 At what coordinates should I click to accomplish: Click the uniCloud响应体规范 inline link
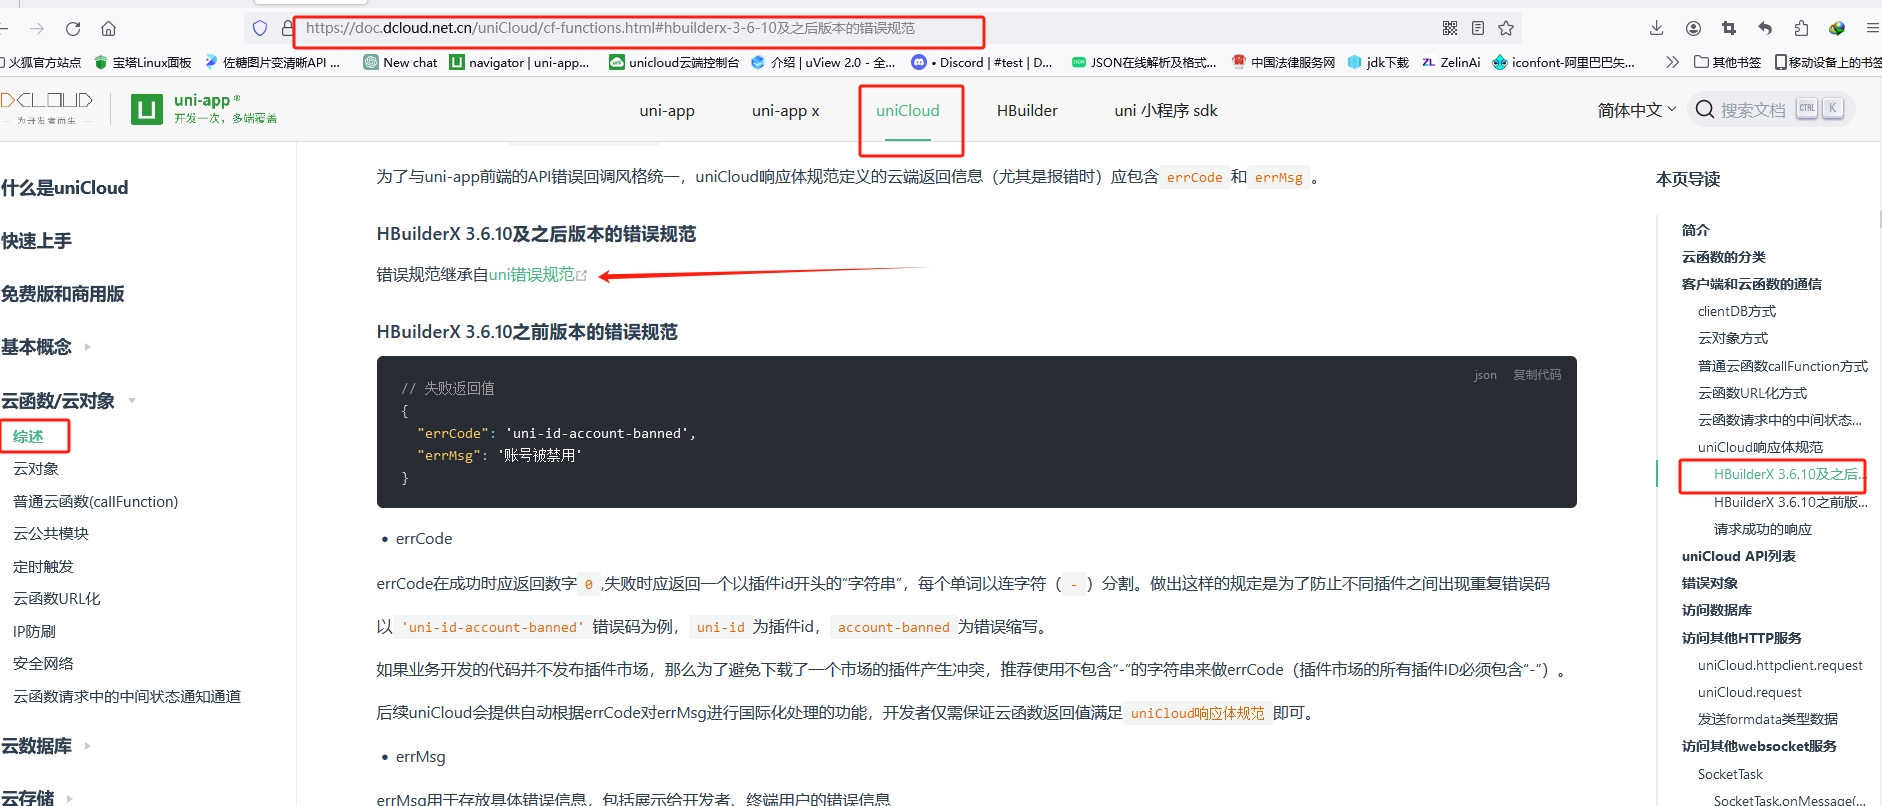(1197, 713)
